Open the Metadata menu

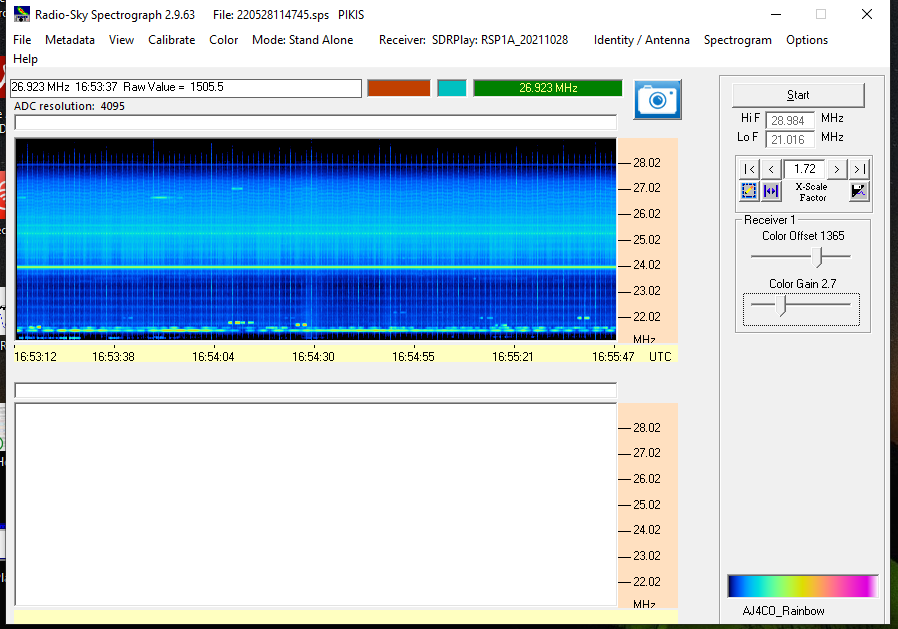[70, 40]
